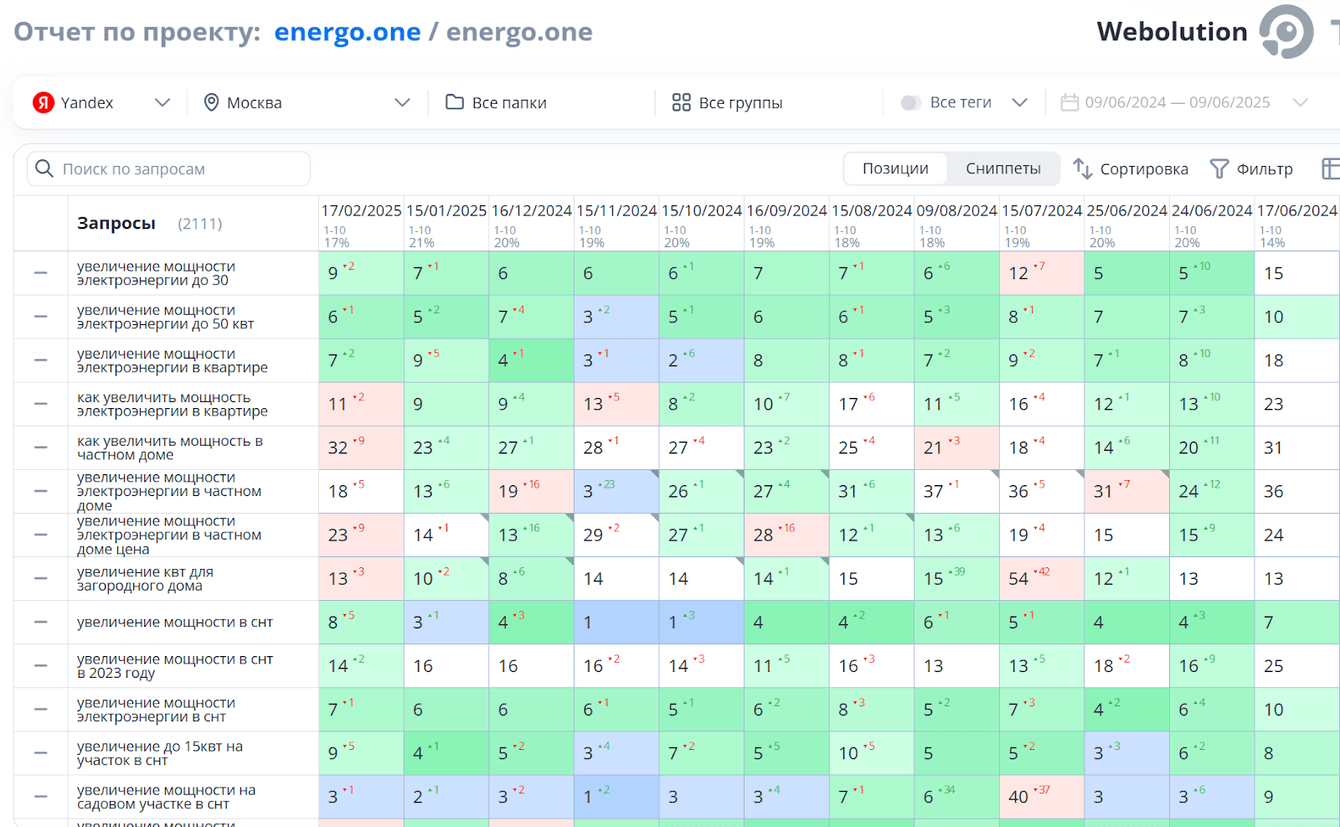Switch to the Позиции tab
The image size is (1340, 827).
point(895,169)
